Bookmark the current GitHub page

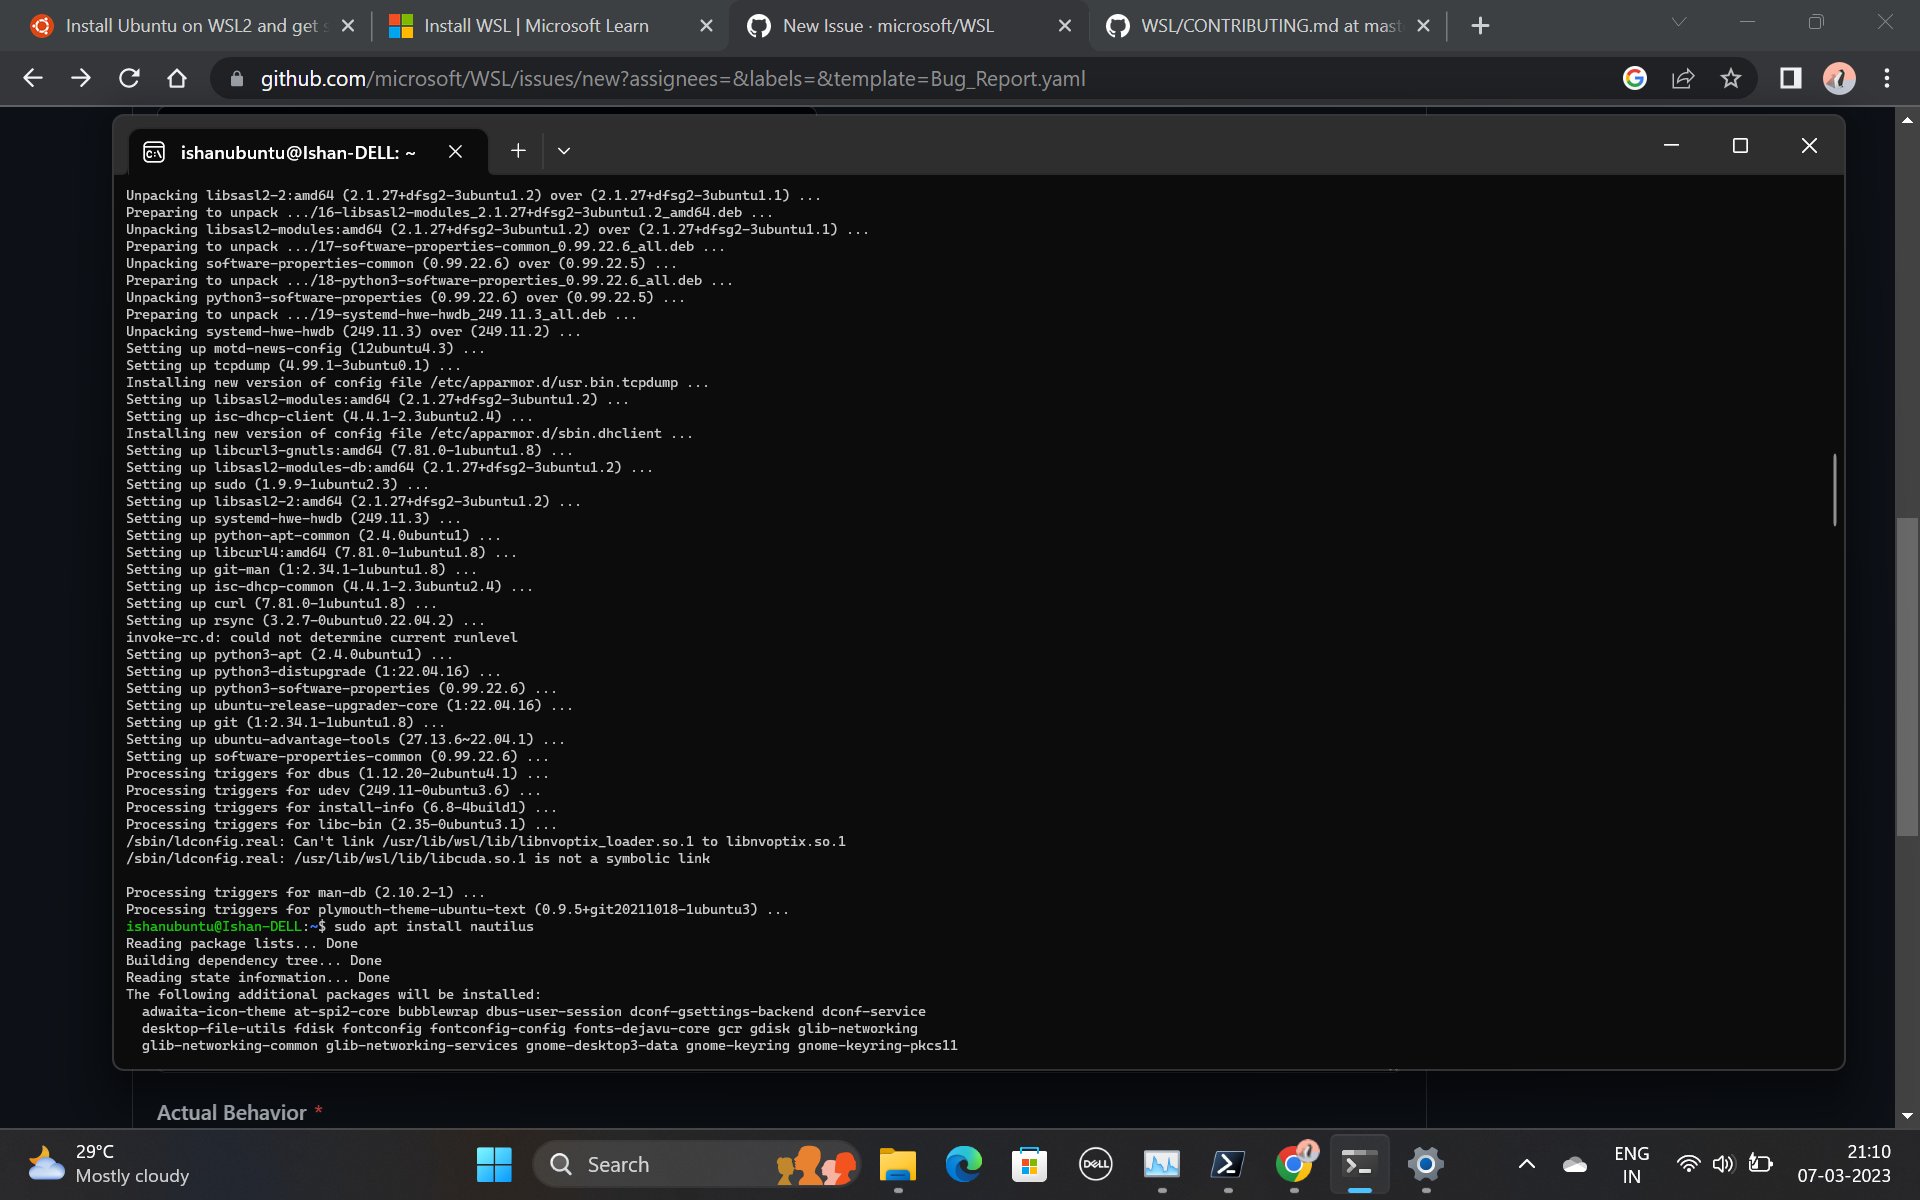[x=1733, y=78]
